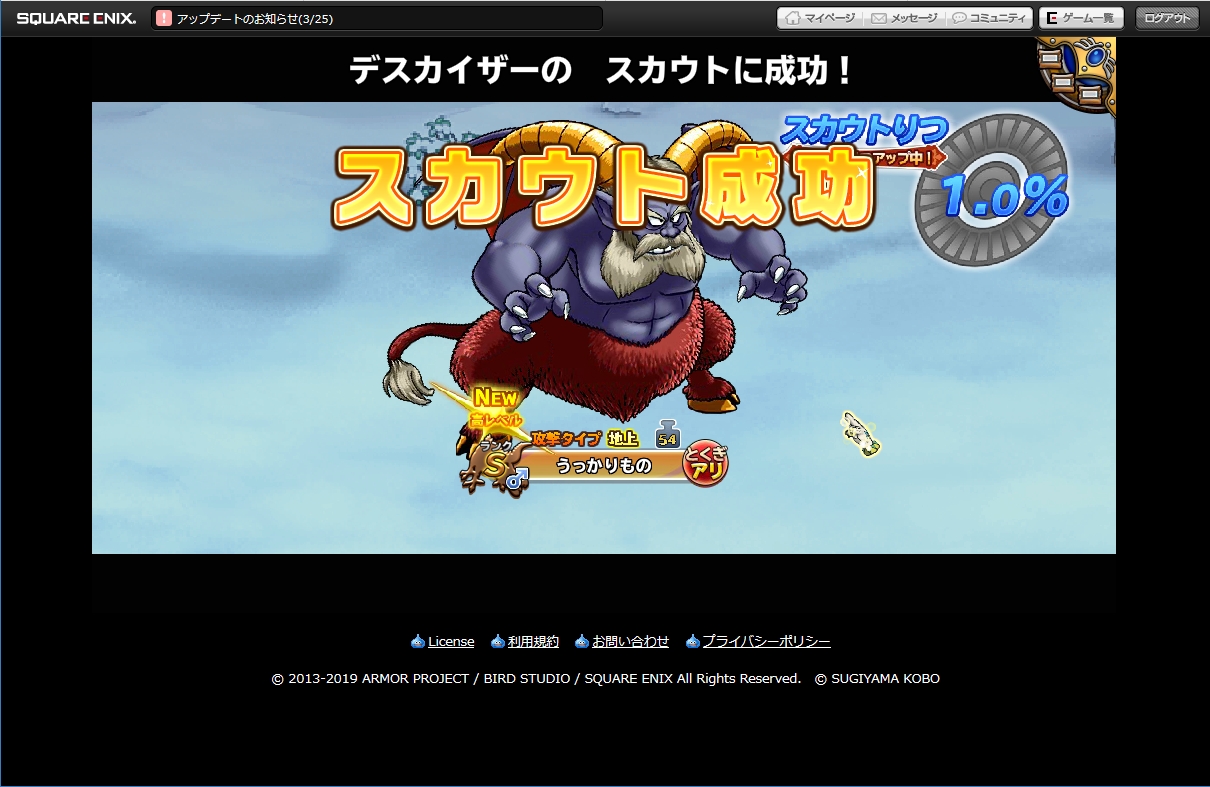Click the rank S emblem
This screenshot has height=787, width=1210.
(x=493, y=465)
